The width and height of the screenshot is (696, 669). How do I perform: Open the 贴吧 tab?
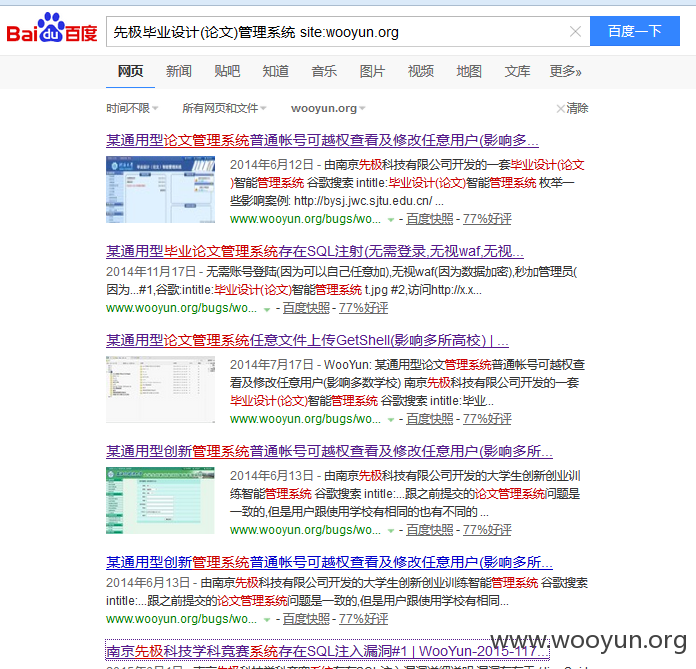tap(227, 71)
